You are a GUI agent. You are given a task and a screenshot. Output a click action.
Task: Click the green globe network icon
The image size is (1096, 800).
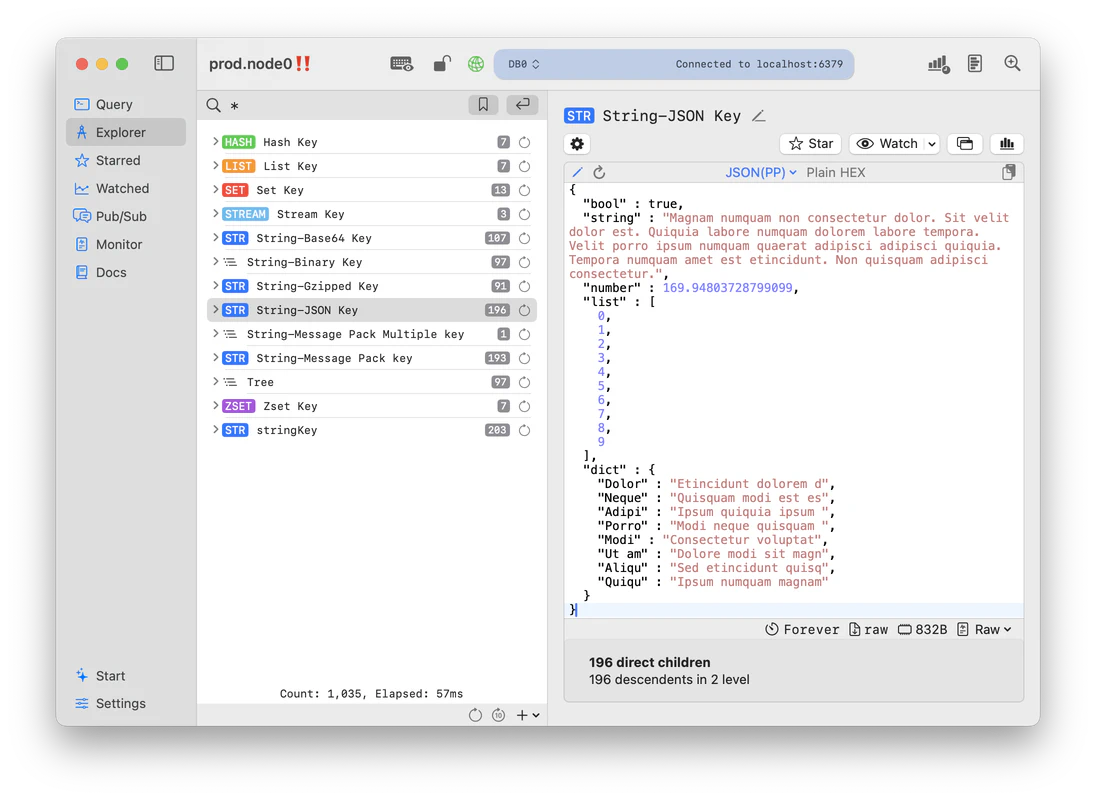click(x=475, y=63)
